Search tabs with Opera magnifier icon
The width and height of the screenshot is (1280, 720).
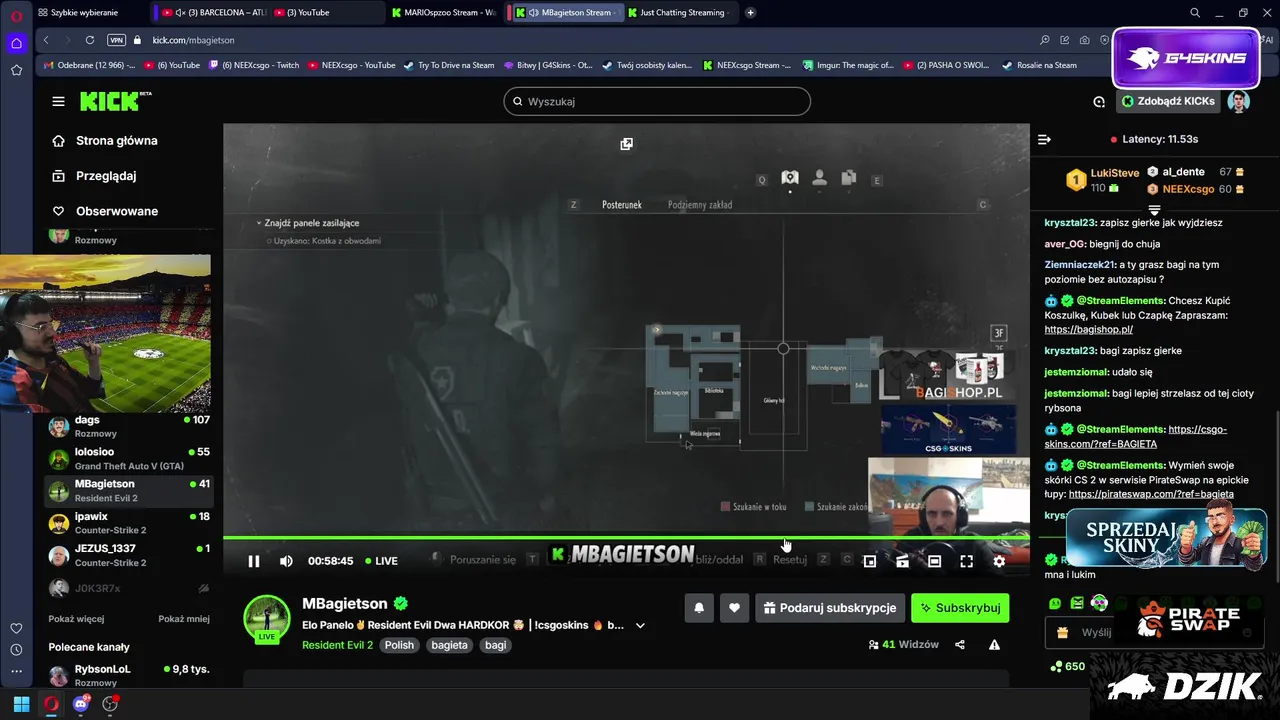[x=1195, y=12]
